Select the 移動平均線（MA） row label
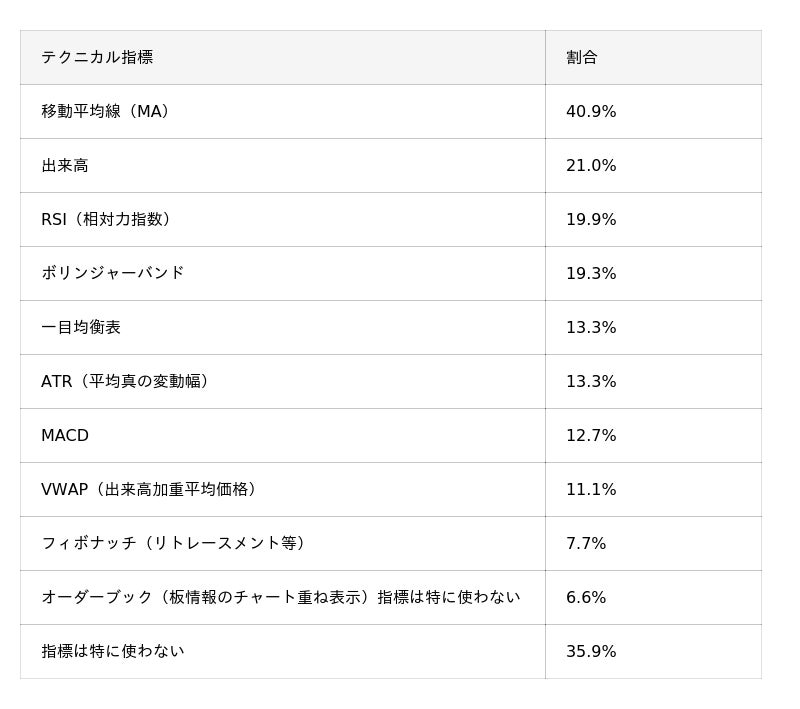The height and width of the screenshot is (709, 800). pyautogui.click(x=108, y=111)
